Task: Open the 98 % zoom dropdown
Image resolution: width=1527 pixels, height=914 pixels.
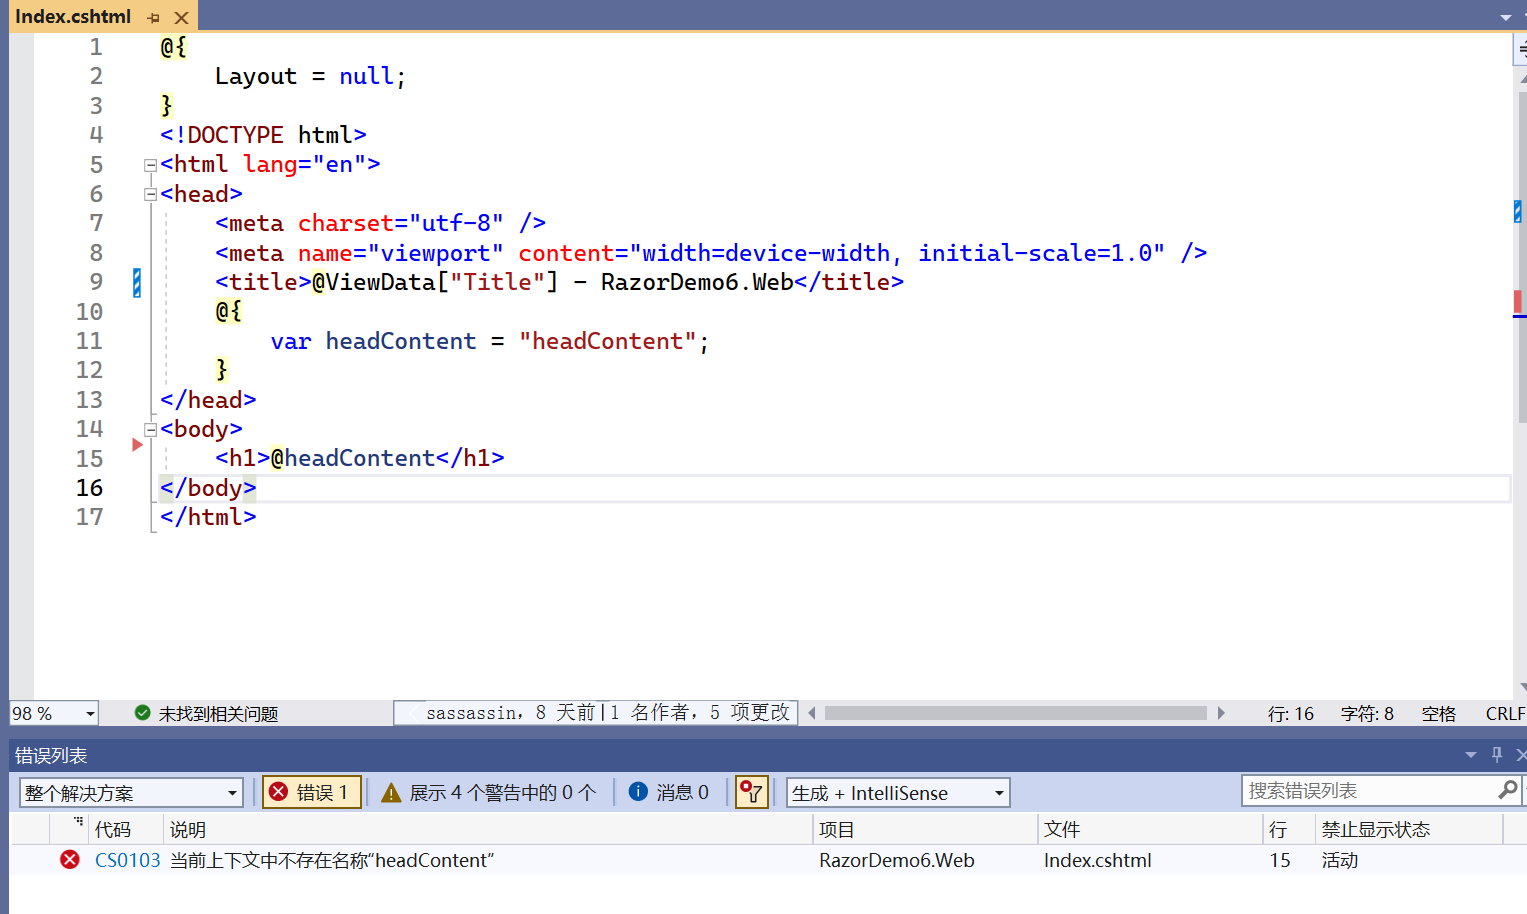Action: point(90,713)
